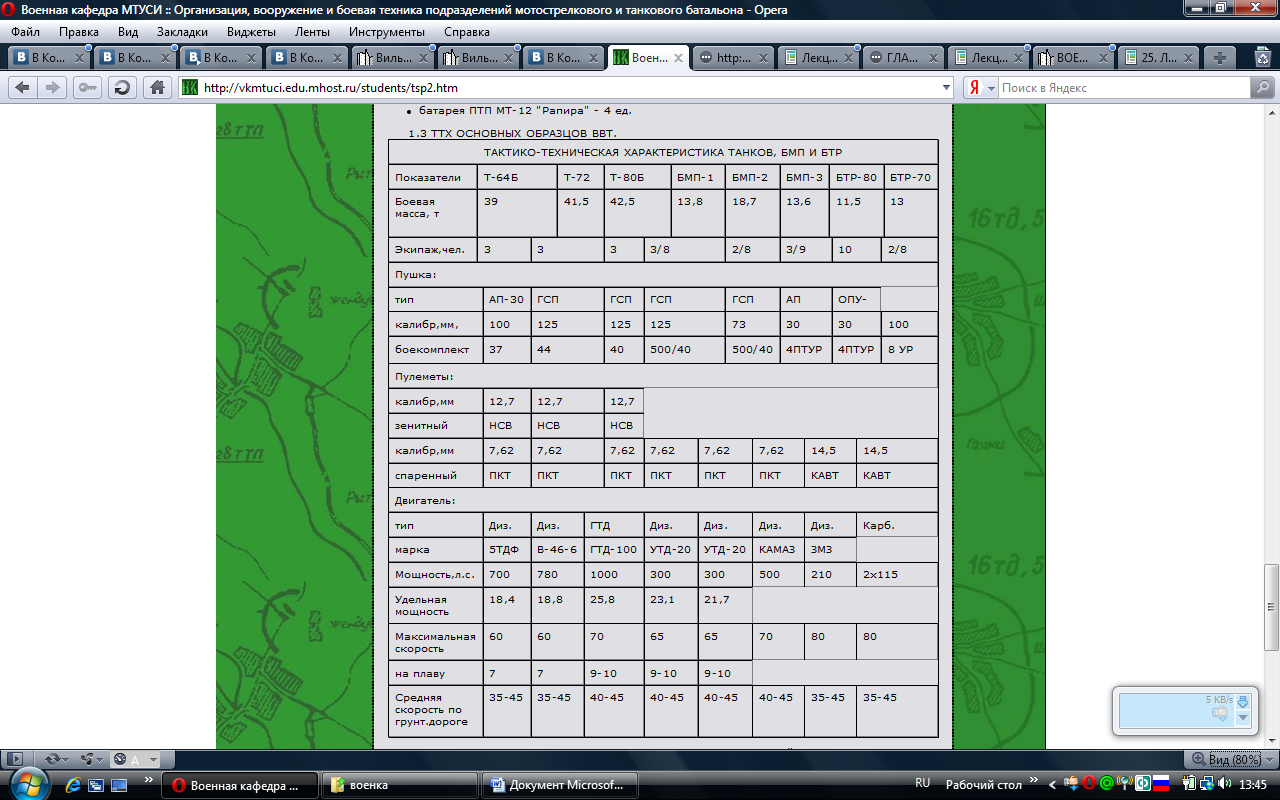This screenshot has height=800, width=1280.
Task: Launch Internet Explorer from Quick Launch
Action: [74, 784]
